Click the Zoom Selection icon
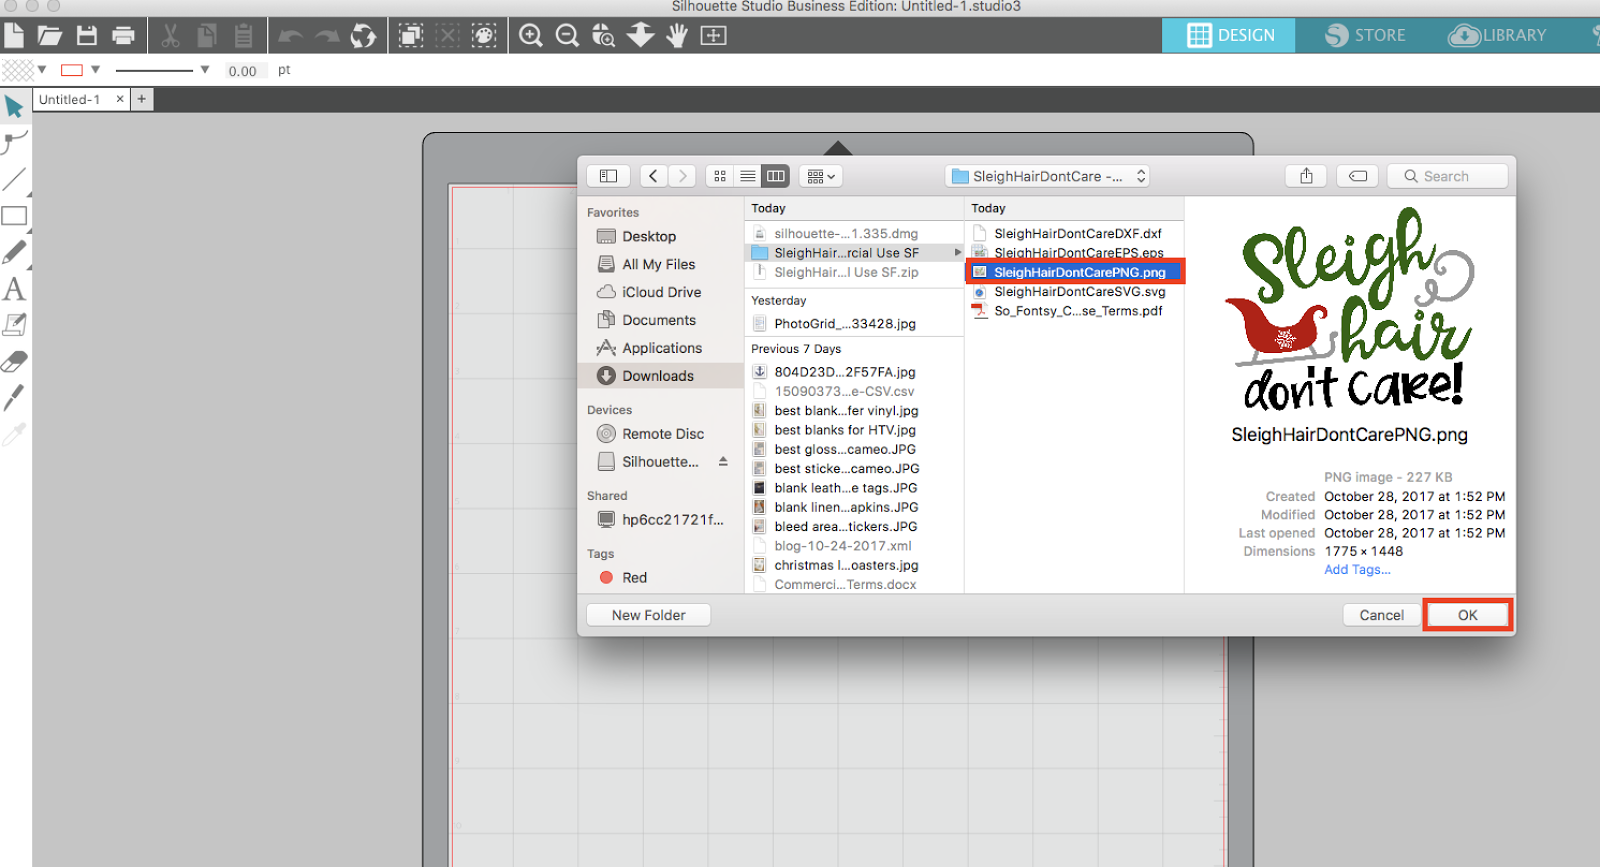This screenshot has width=1600, height=867. click(x=603, y=36)
